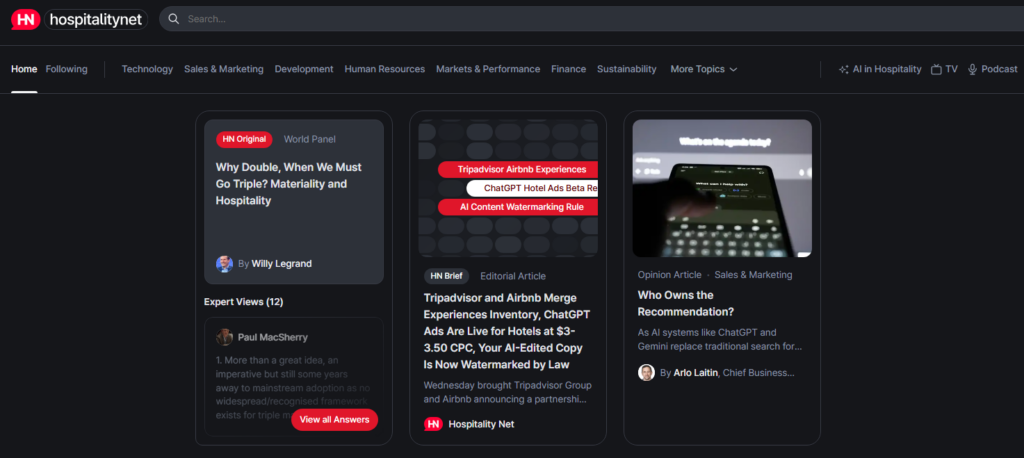This screenshot has height=458, width=1024.
Task: Open the World Panel label
Action: (x=310, y=139)
